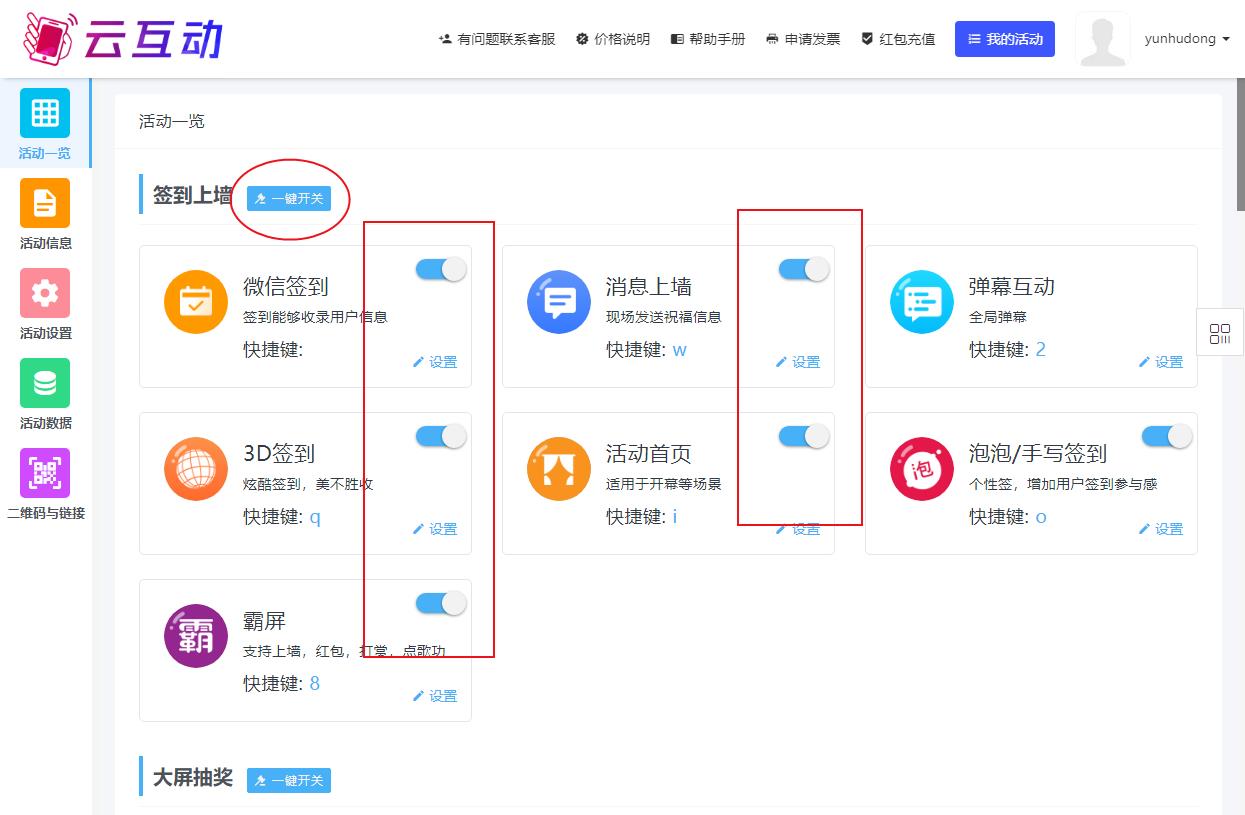The height and width of the screenshot is (815, 1245).
Task: Toggle the 消息上墙 switch
Action: tap(804, 269)
